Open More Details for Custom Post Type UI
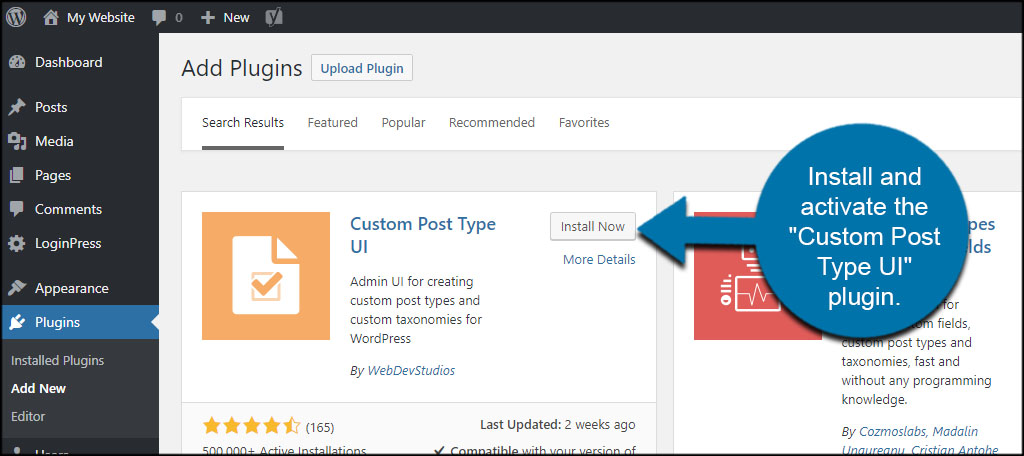This screenshot has width=1024, height=456. 599,260
